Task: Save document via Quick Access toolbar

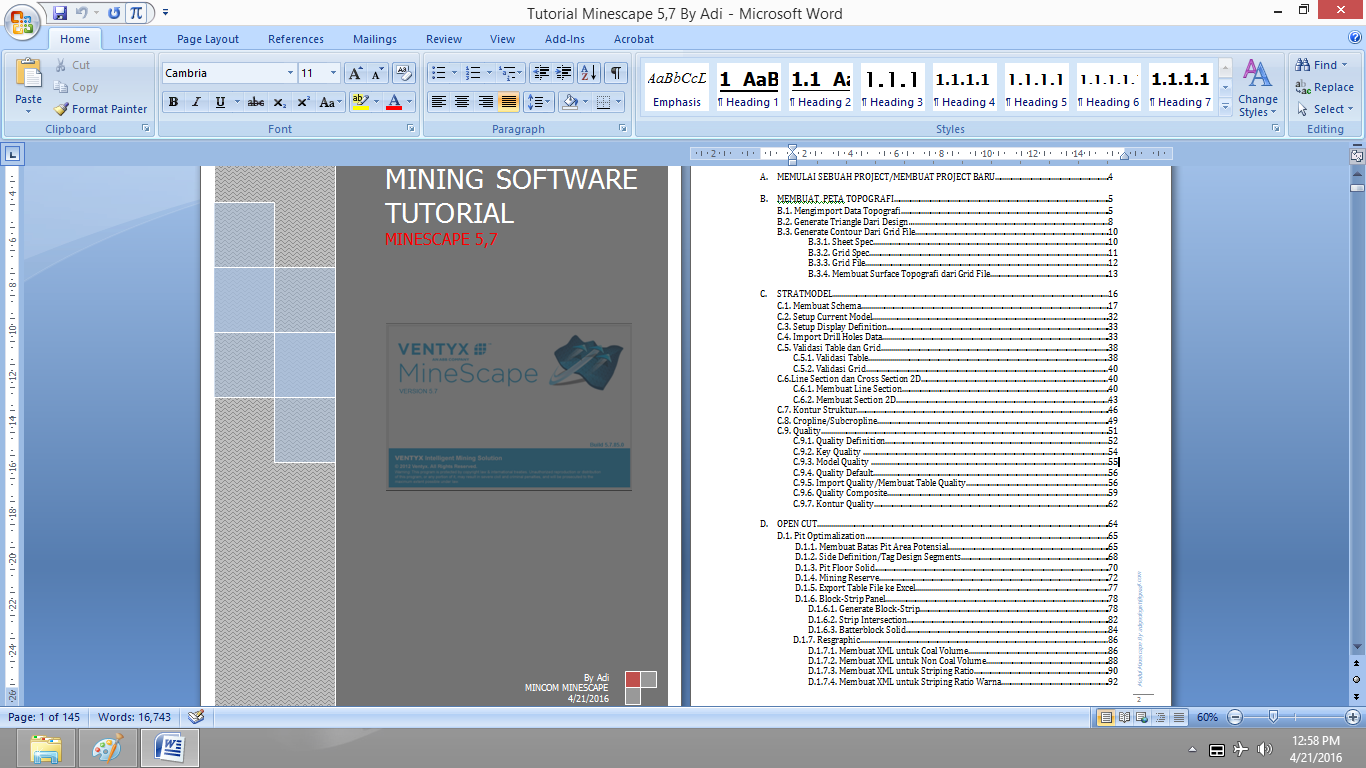Action: (60, 14)
